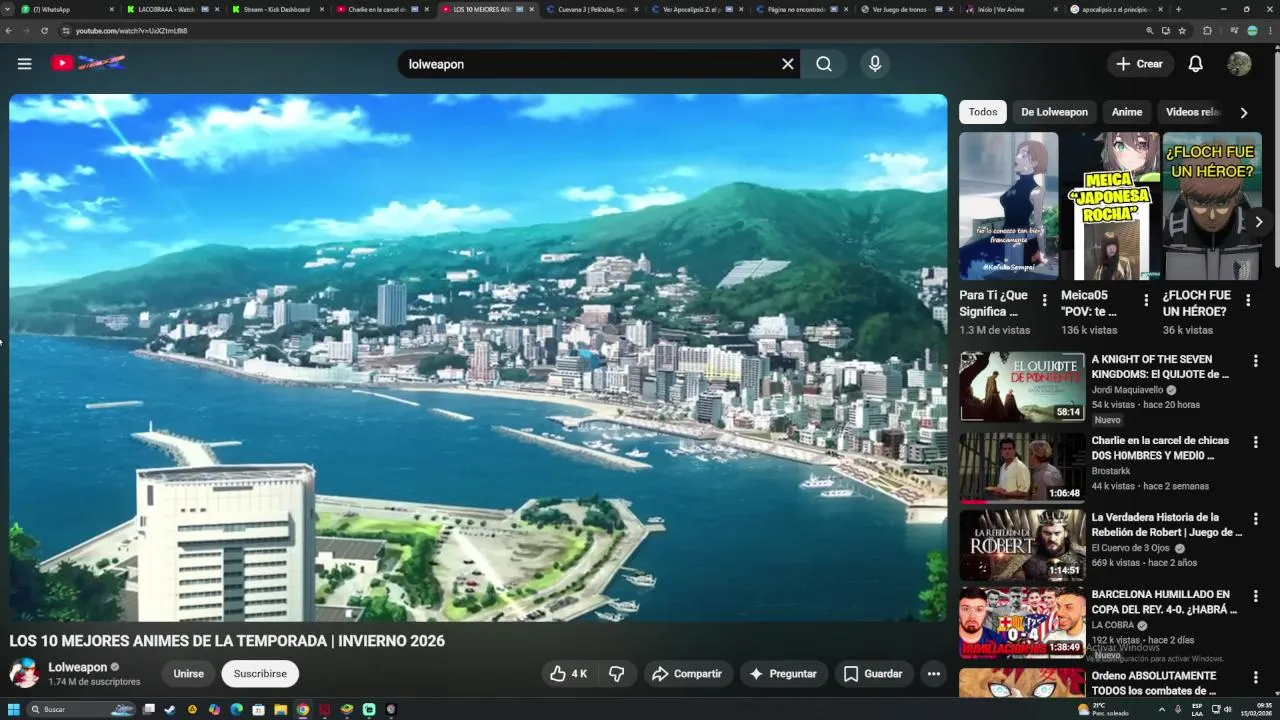Switch to the Cuevana 3 browser tab

[x=594, y=9]
